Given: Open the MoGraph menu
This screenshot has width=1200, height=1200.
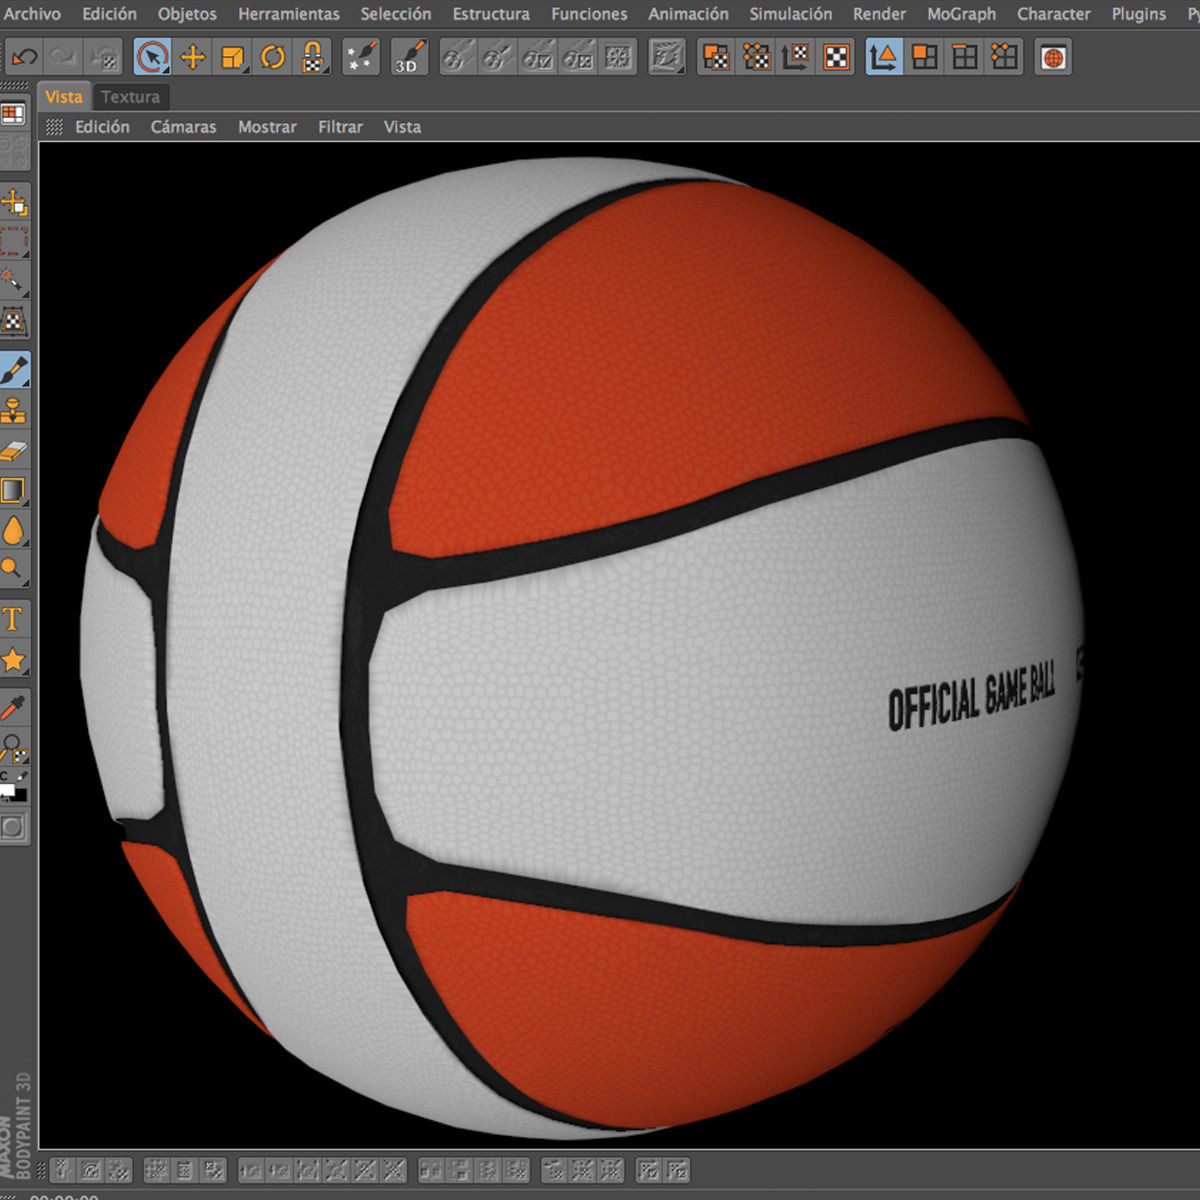Looking at the screenshot, I should click(961, 14).
